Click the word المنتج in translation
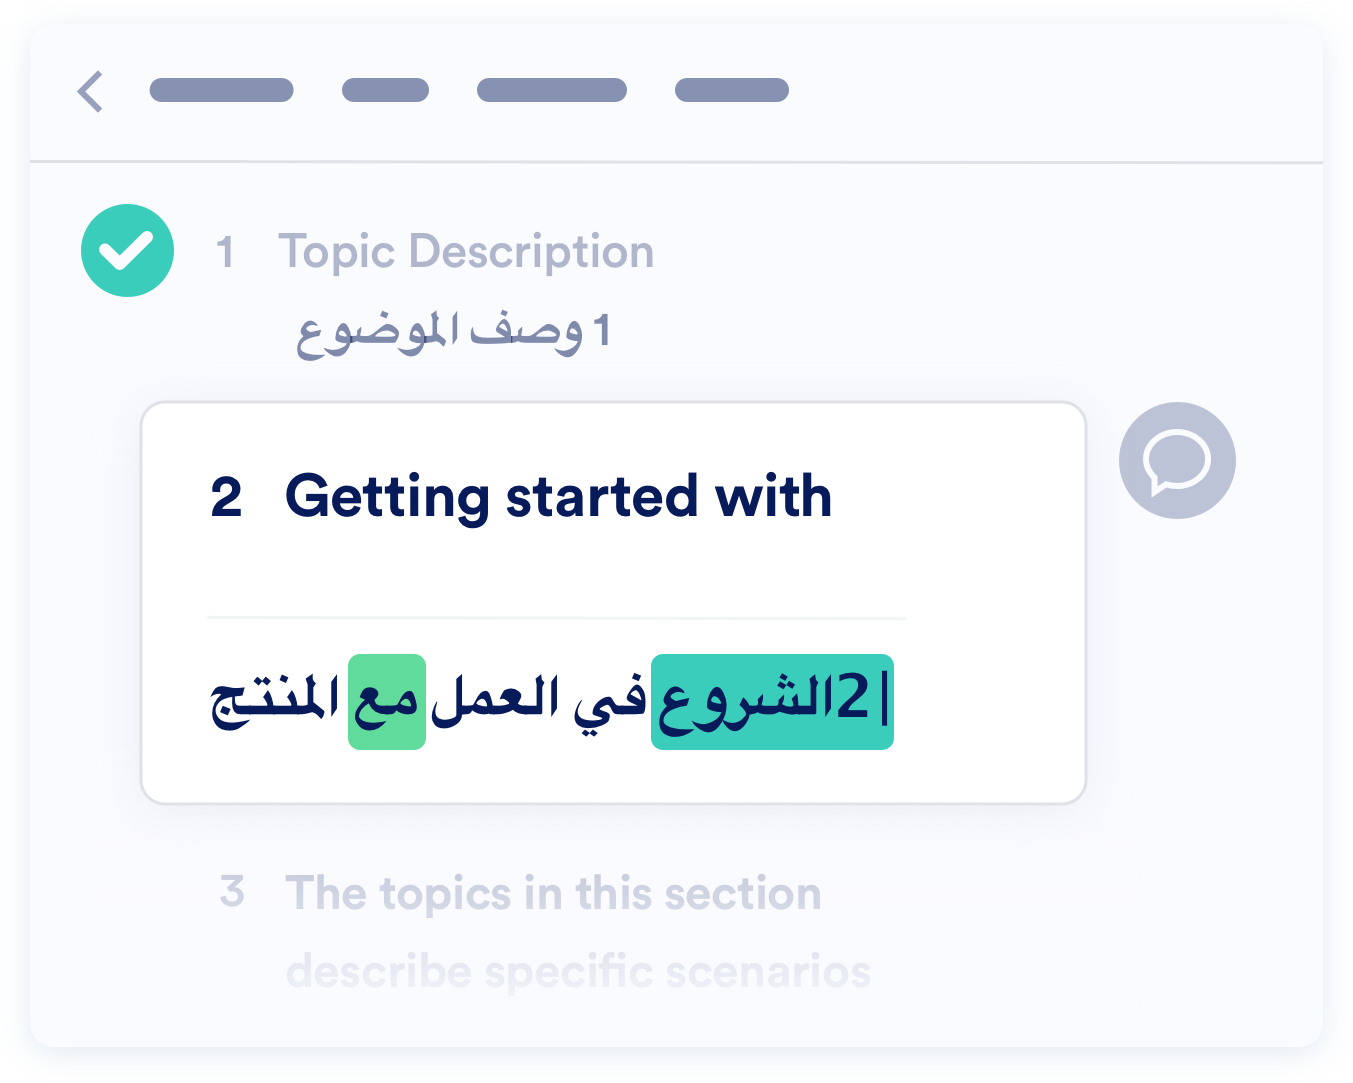Image resolution: width=1353 pixels, height=1083 pixels. (x=275, y=702)
